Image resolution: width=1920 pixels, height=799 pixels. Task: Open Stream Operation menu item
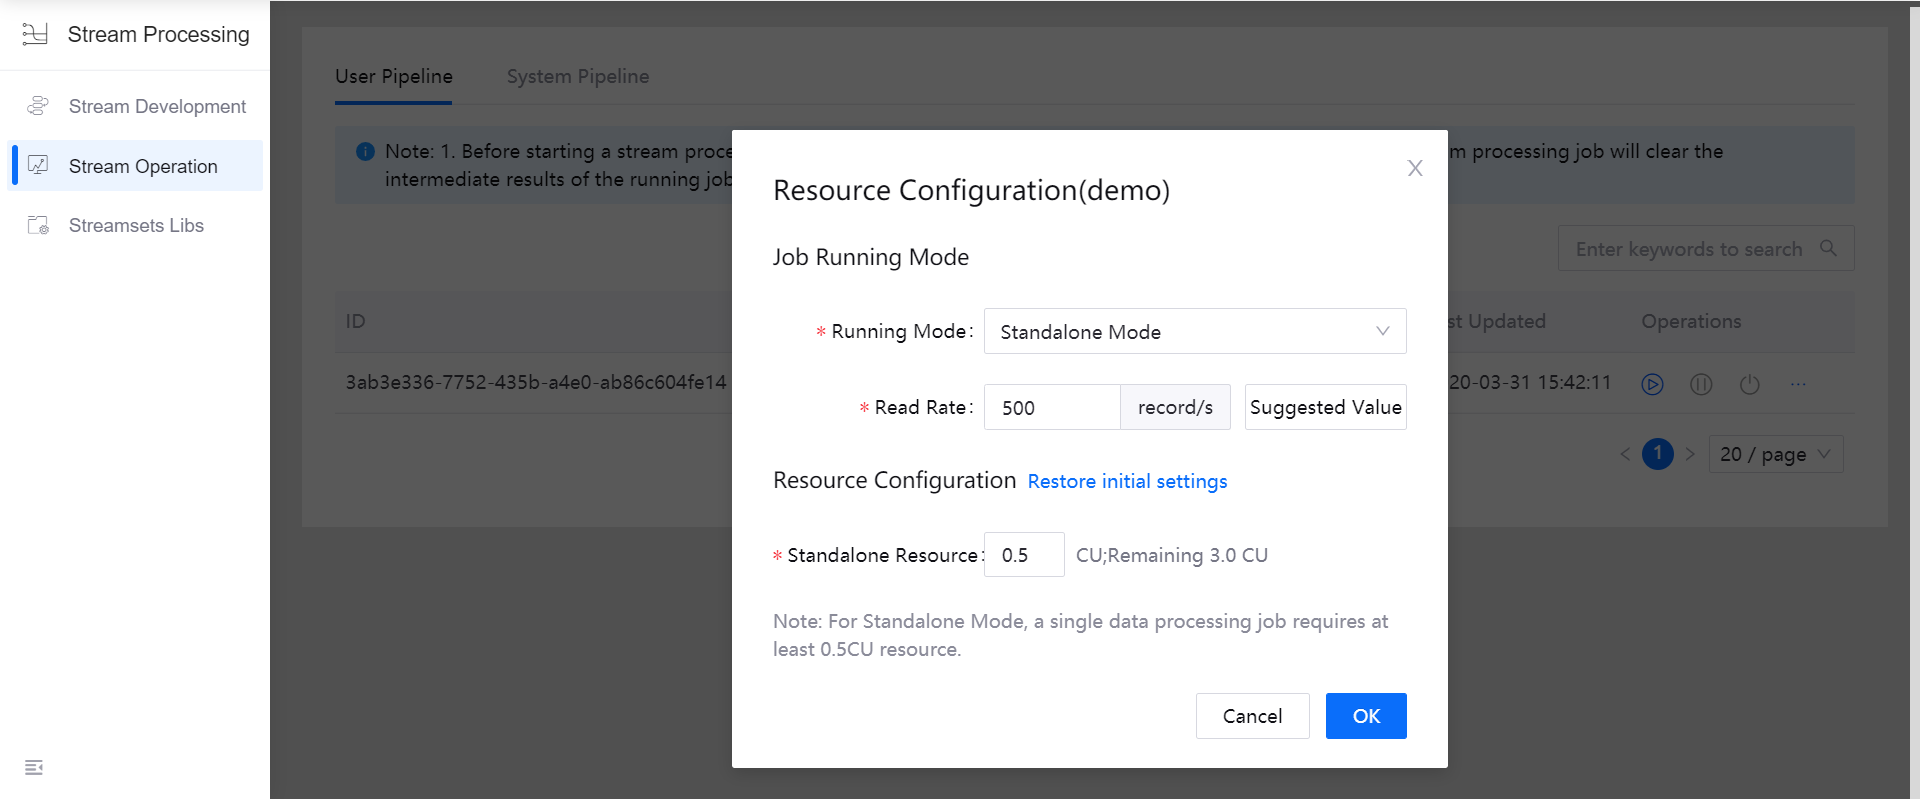[135, 166]
